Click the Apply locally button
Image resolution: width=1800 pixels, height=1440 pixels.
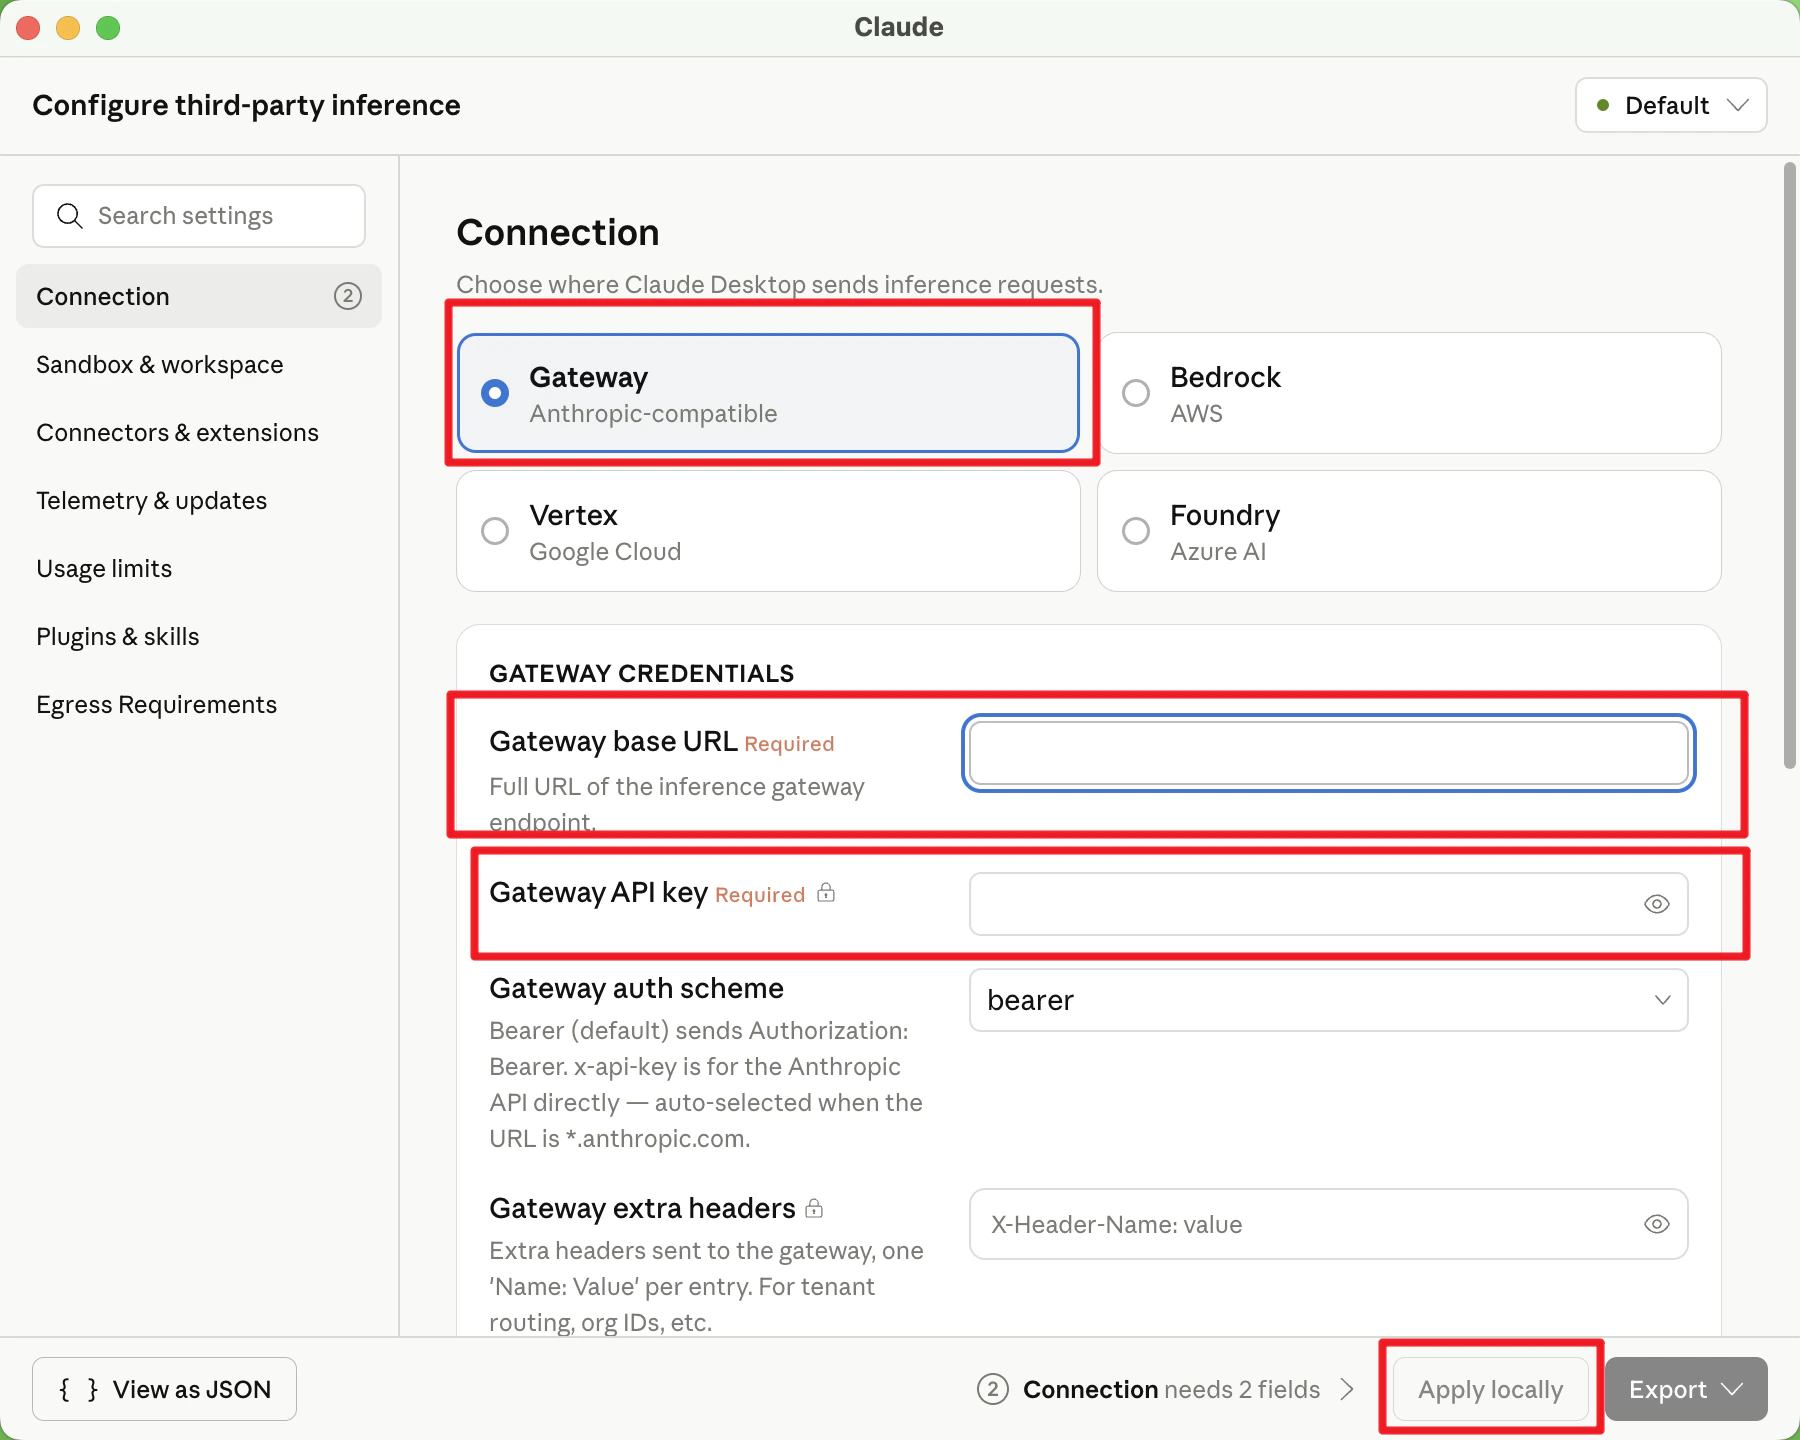tap(1490, 1389)
